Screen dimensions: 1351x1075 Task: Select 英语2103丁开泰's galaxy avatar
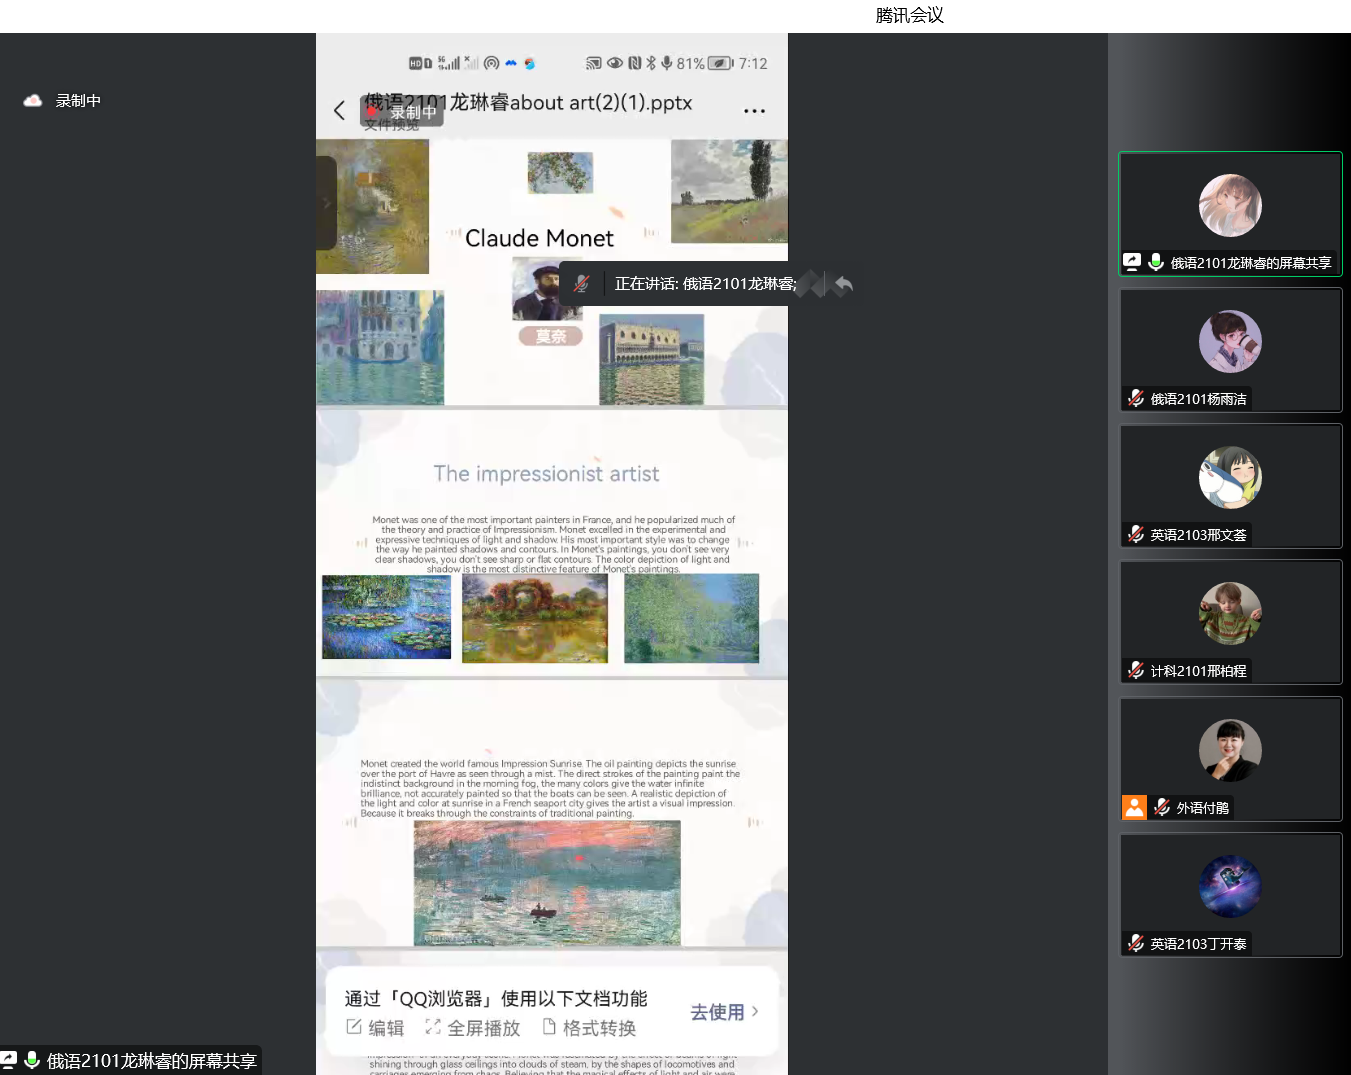(x=1230, y=886)
